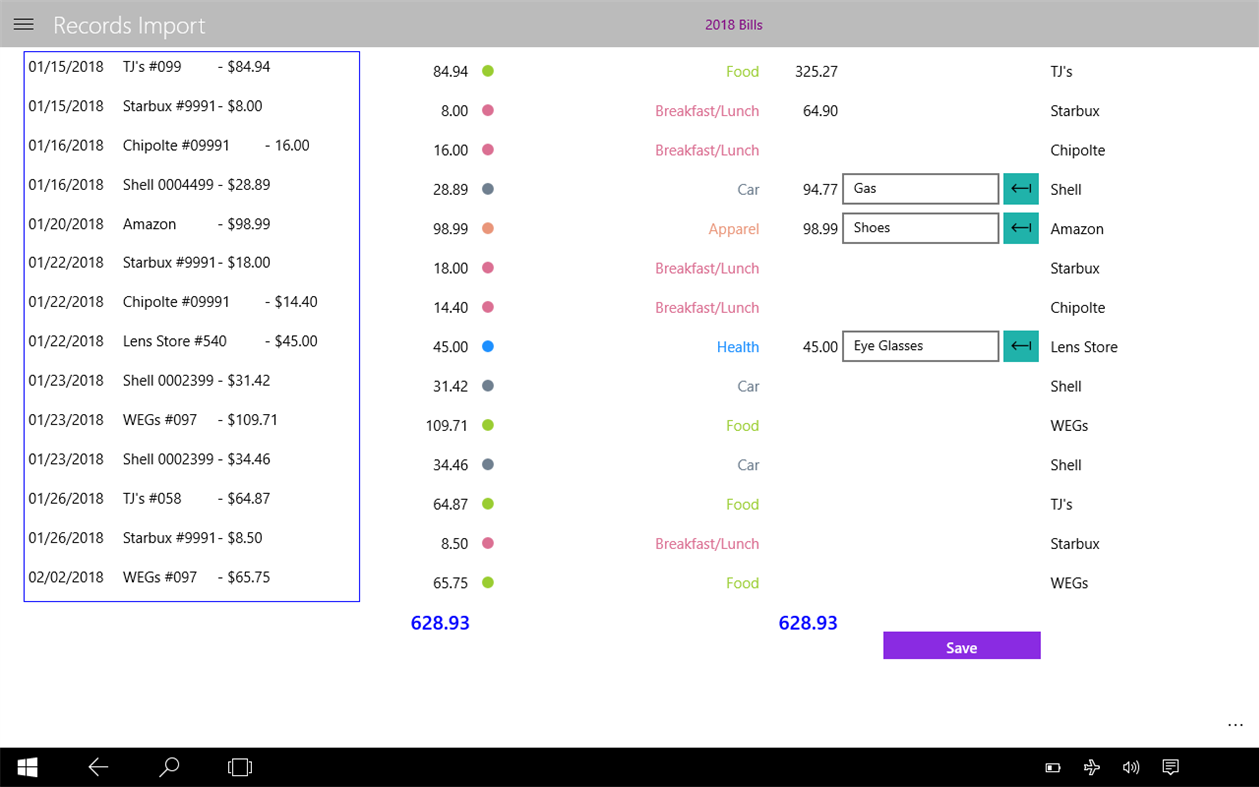
Task: Click the orange dot next to the Apparel amount
Action: (486, 228)
